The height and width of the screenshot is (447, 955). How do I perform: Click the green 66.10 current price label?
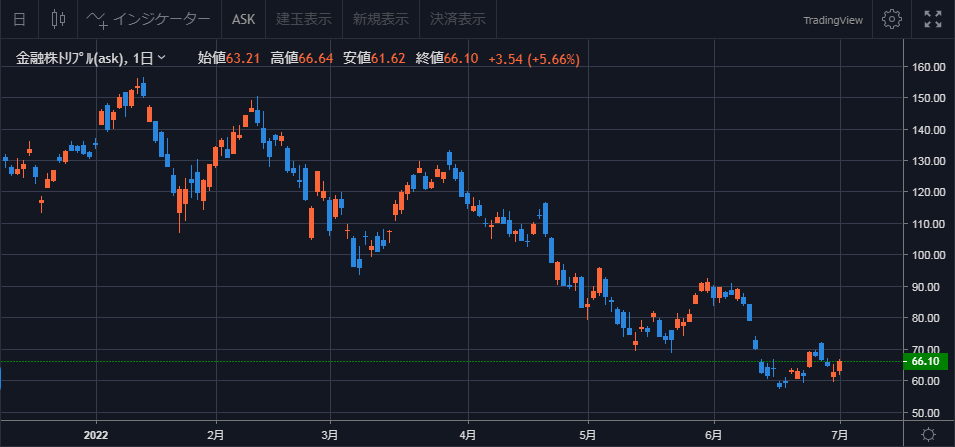pos(926,362)
